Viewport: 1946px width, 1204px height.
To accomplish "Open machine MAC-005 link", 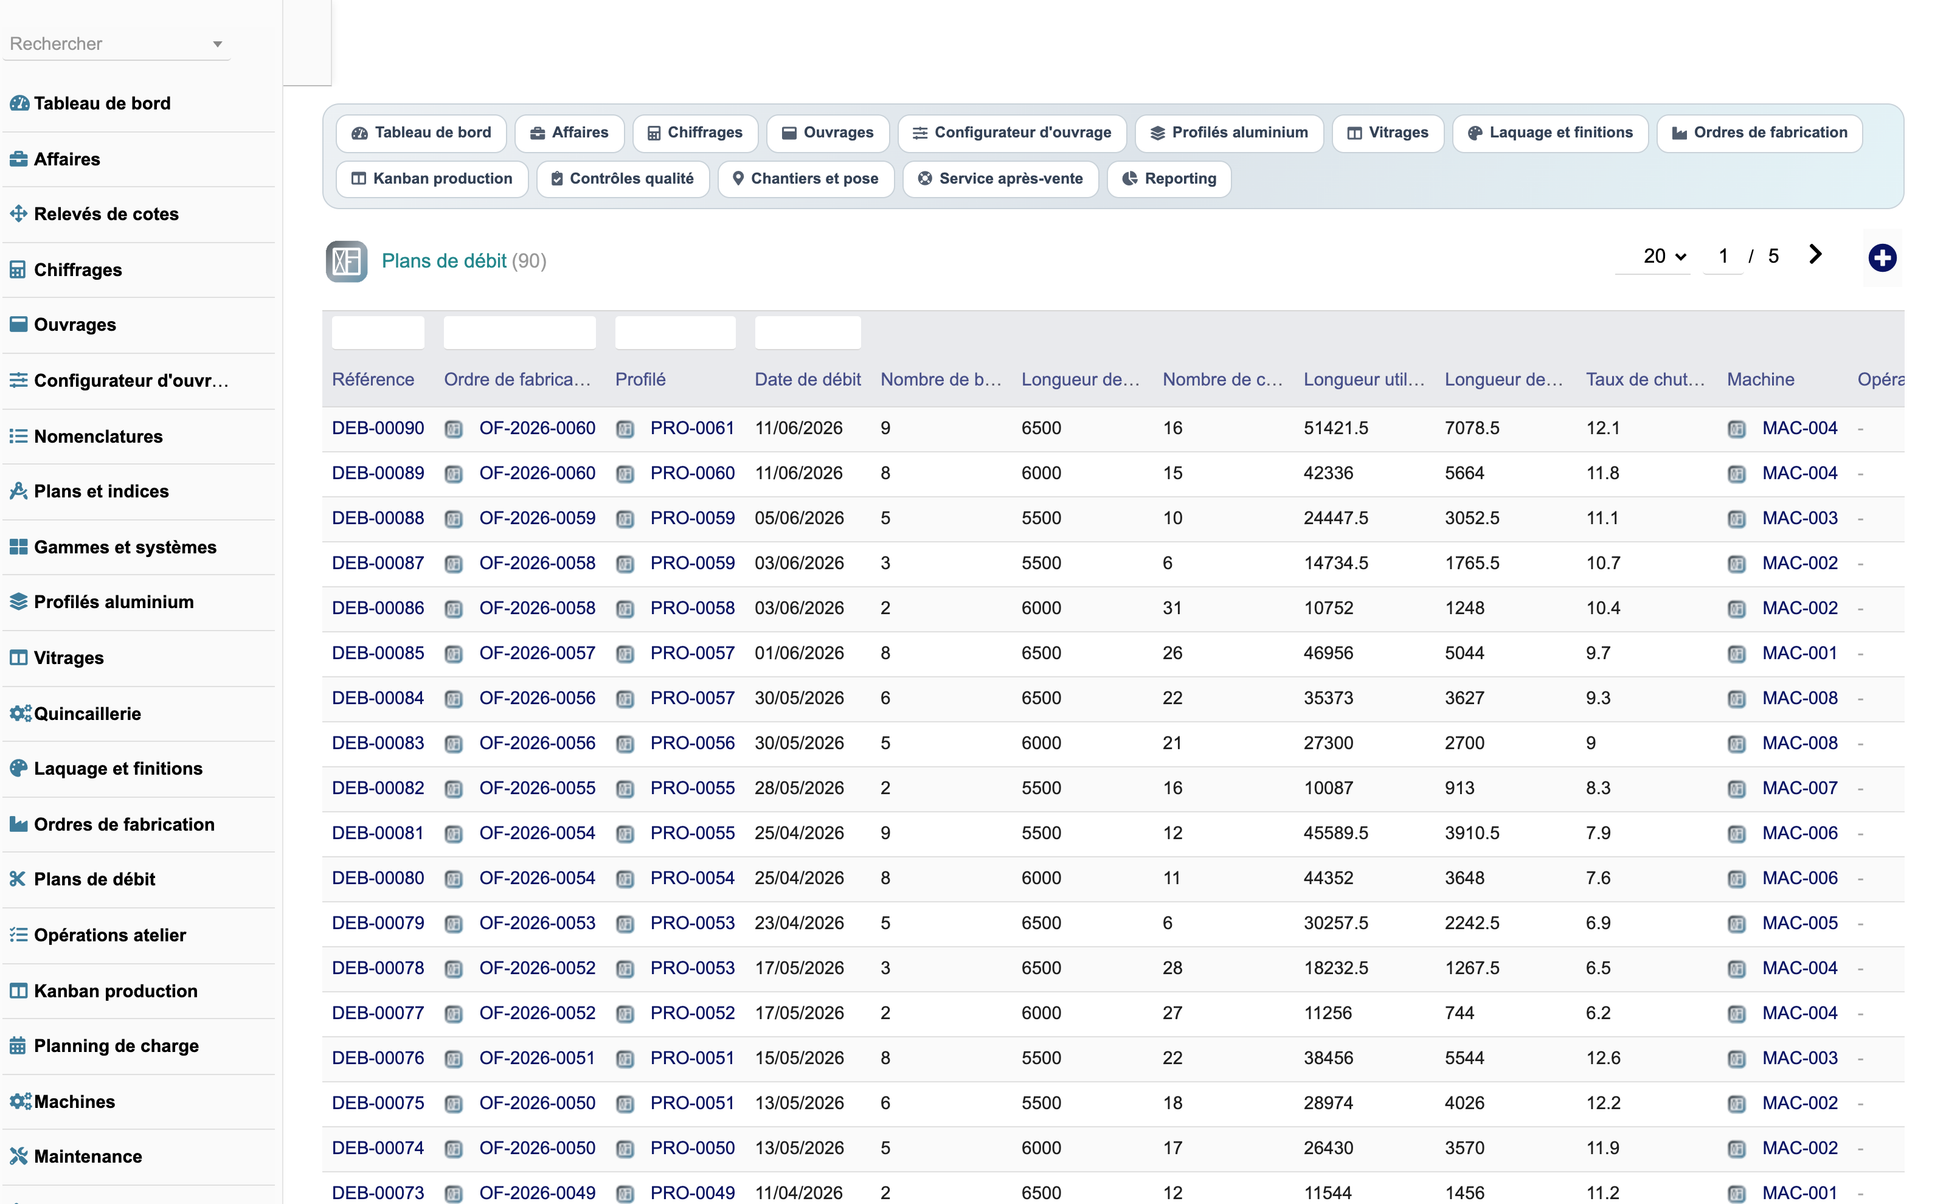I will [1800, 923].
